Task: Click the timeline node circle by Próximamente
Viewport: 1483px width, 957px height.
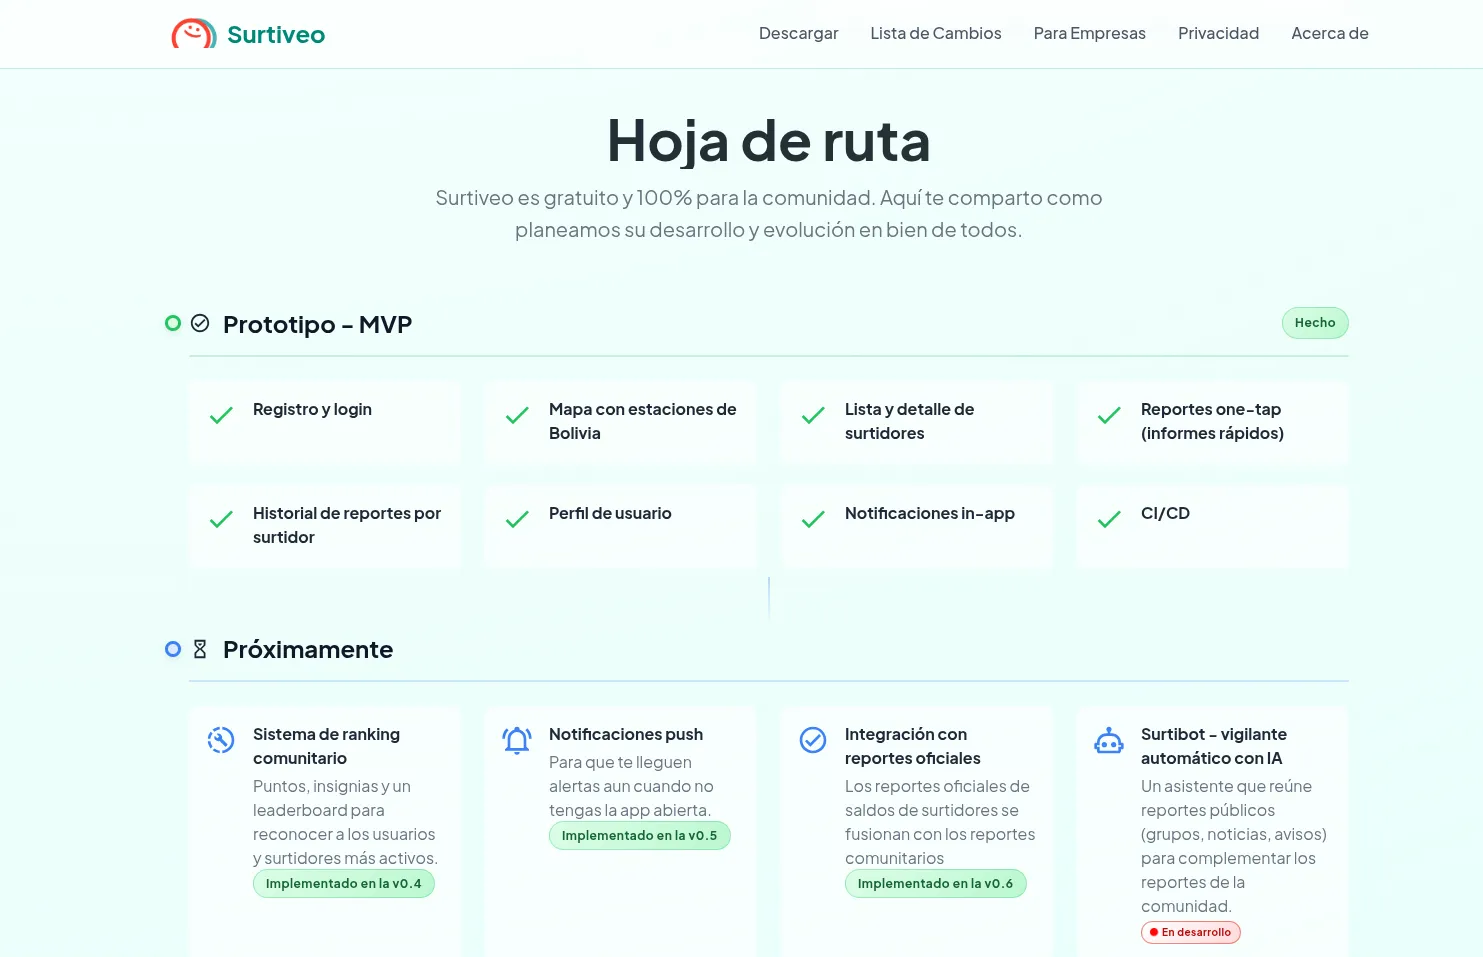Action: [172, 649]
